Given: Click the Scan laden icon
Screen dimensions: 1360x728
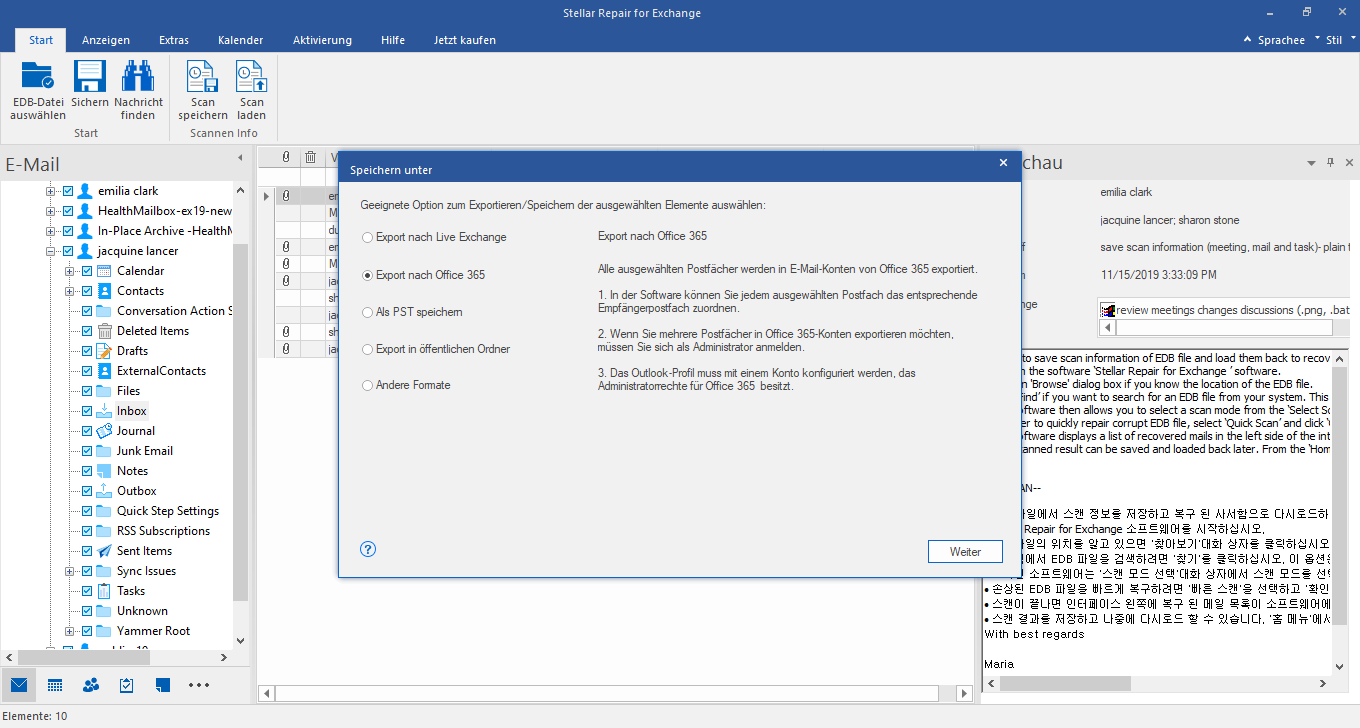Looking at the screenshot, I should [251, 78].
